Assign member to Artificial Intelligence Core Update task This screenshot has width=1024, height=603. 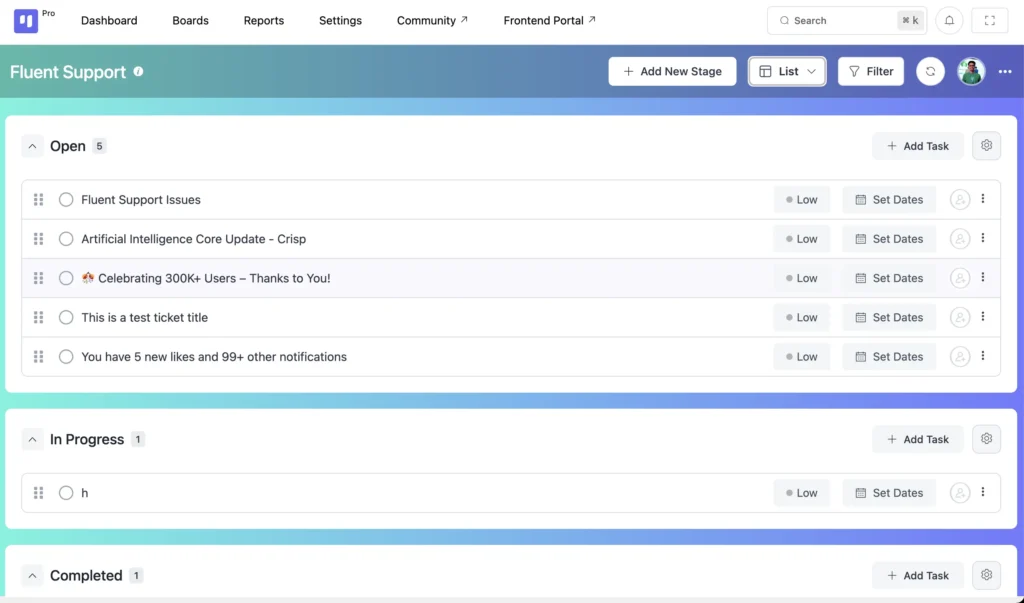(959, 239)
